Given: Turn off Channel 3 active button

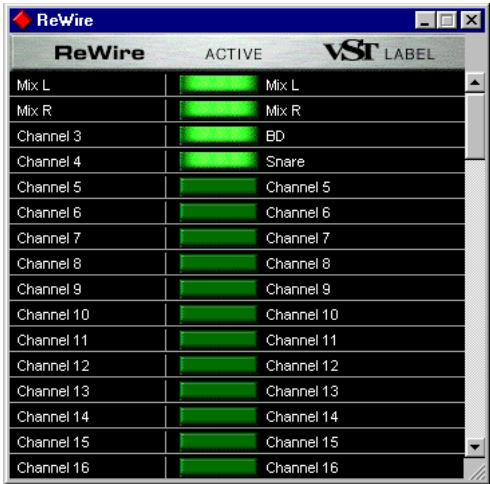Looking at the screenshot, I should (218, 136).
